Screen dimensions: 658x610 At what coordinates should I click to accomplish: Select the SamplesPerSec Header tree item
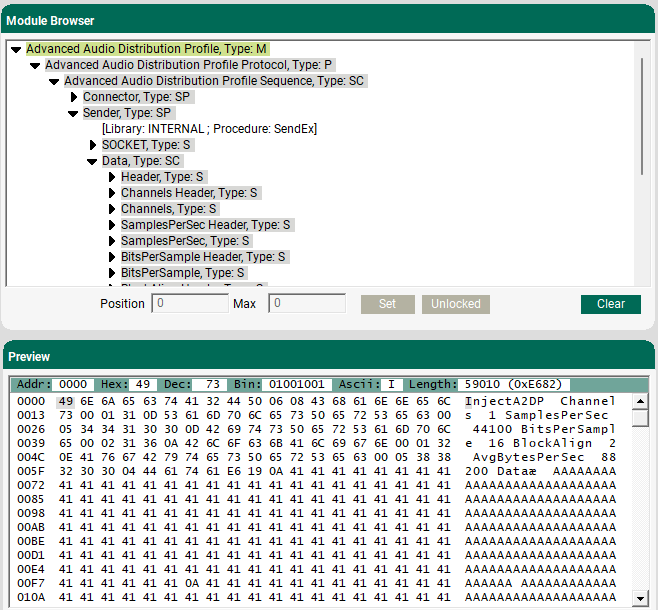tap(205, 225)
